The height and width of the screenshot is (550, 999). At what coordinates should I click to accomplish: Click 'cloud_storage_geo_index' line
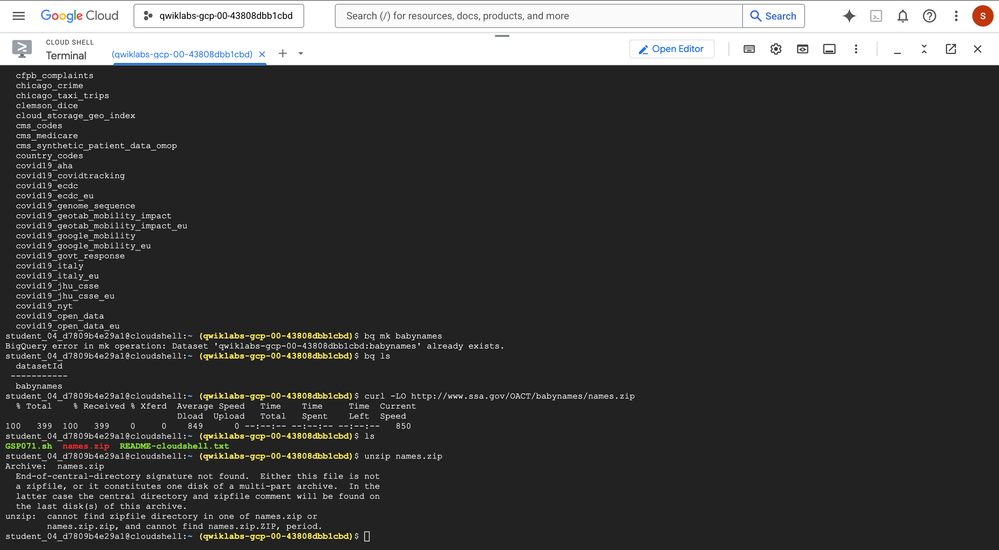pos(75,116)
